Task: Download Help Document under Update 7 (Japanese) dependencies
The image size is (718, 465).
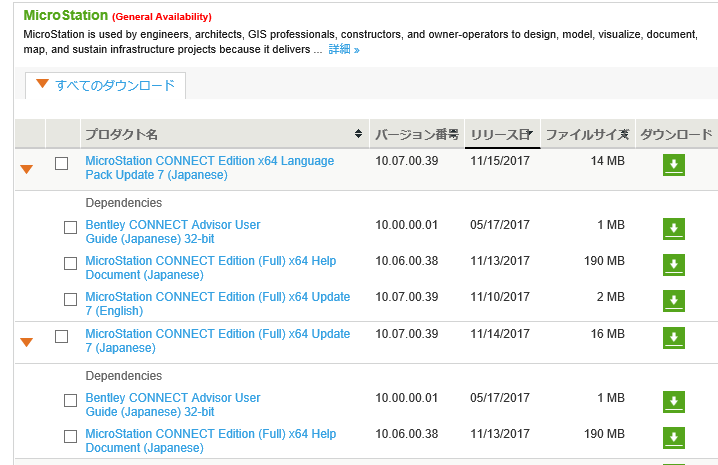Action: (674, 438)
